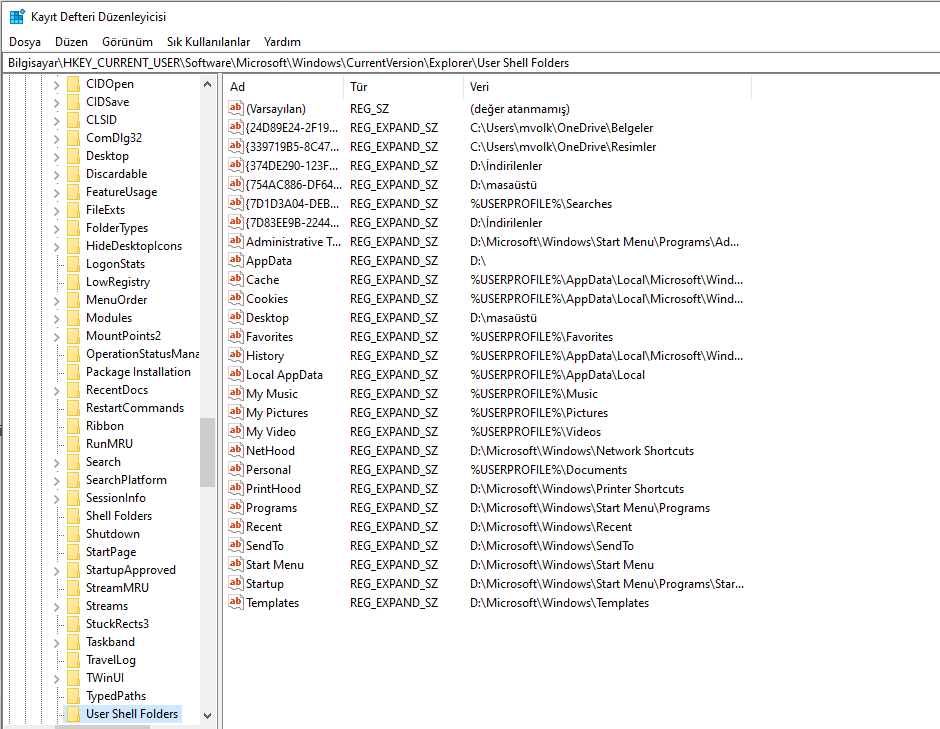Expand the CIDOpen tree node
Viewport: 940px width, 729px height.
coord(56,85)
